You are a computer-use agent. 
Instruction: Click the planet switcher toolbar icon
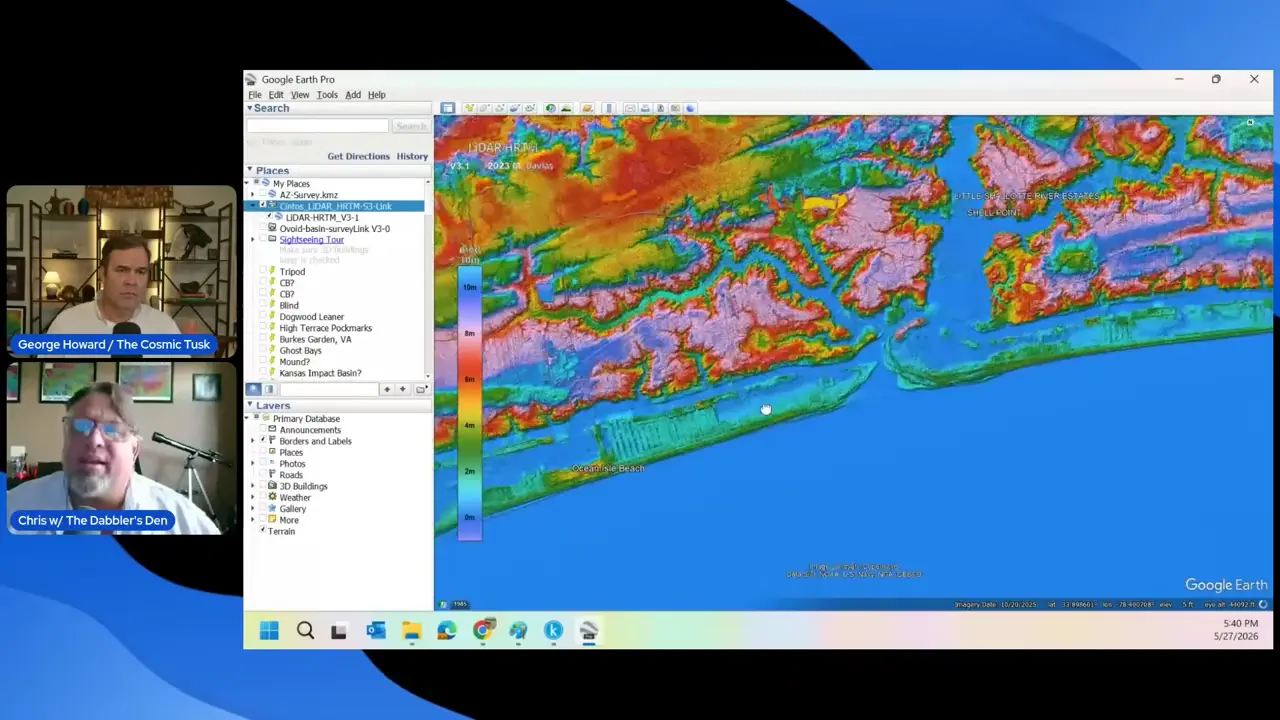[x=587, y=108]
